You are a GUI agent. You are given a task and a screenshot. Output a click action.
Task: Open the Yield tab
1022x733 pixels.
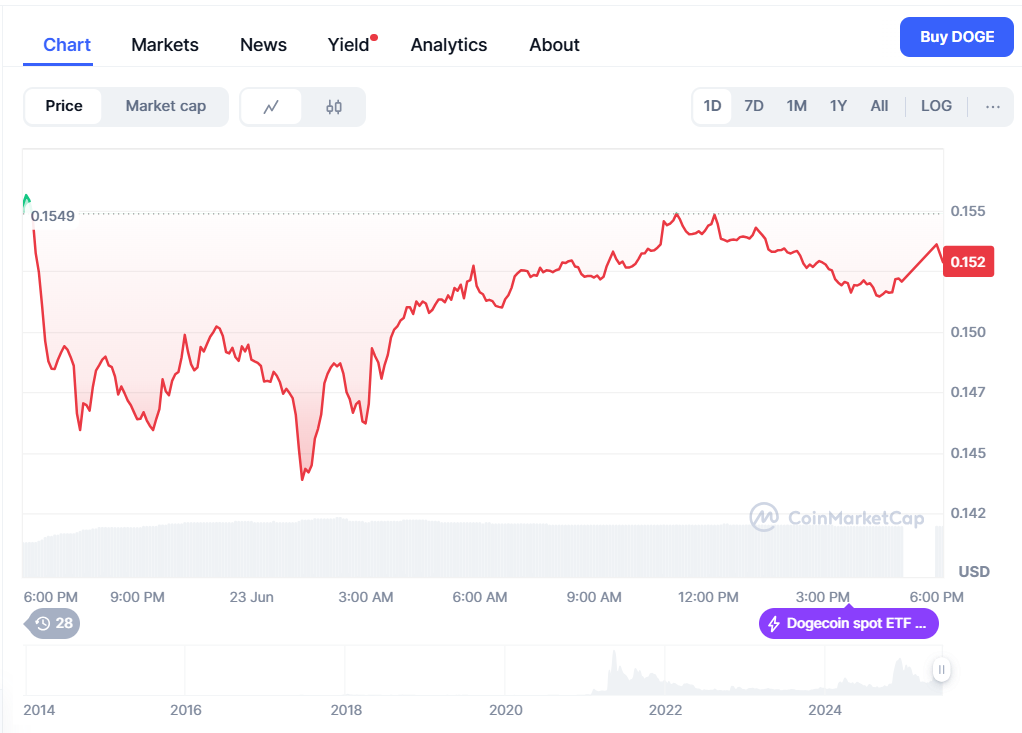tap(349, 45)
